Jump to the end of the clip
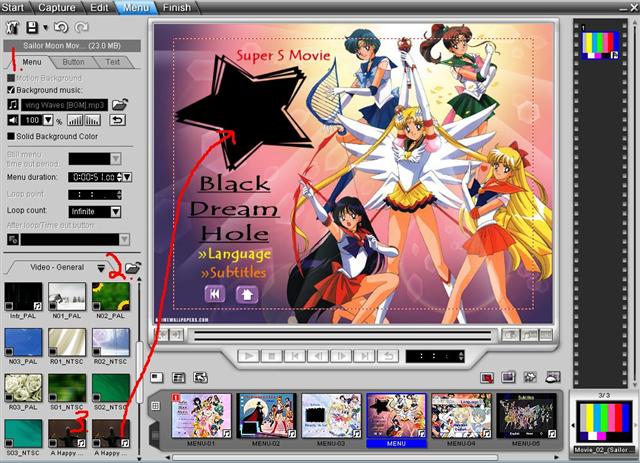Screen dimensions: 640x463 tap(364, 356)
